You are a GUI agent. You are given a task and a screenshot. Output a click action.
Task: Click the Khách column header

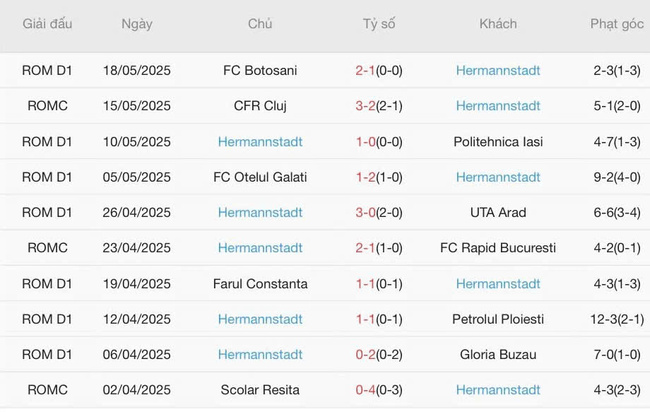click(498, 24)
